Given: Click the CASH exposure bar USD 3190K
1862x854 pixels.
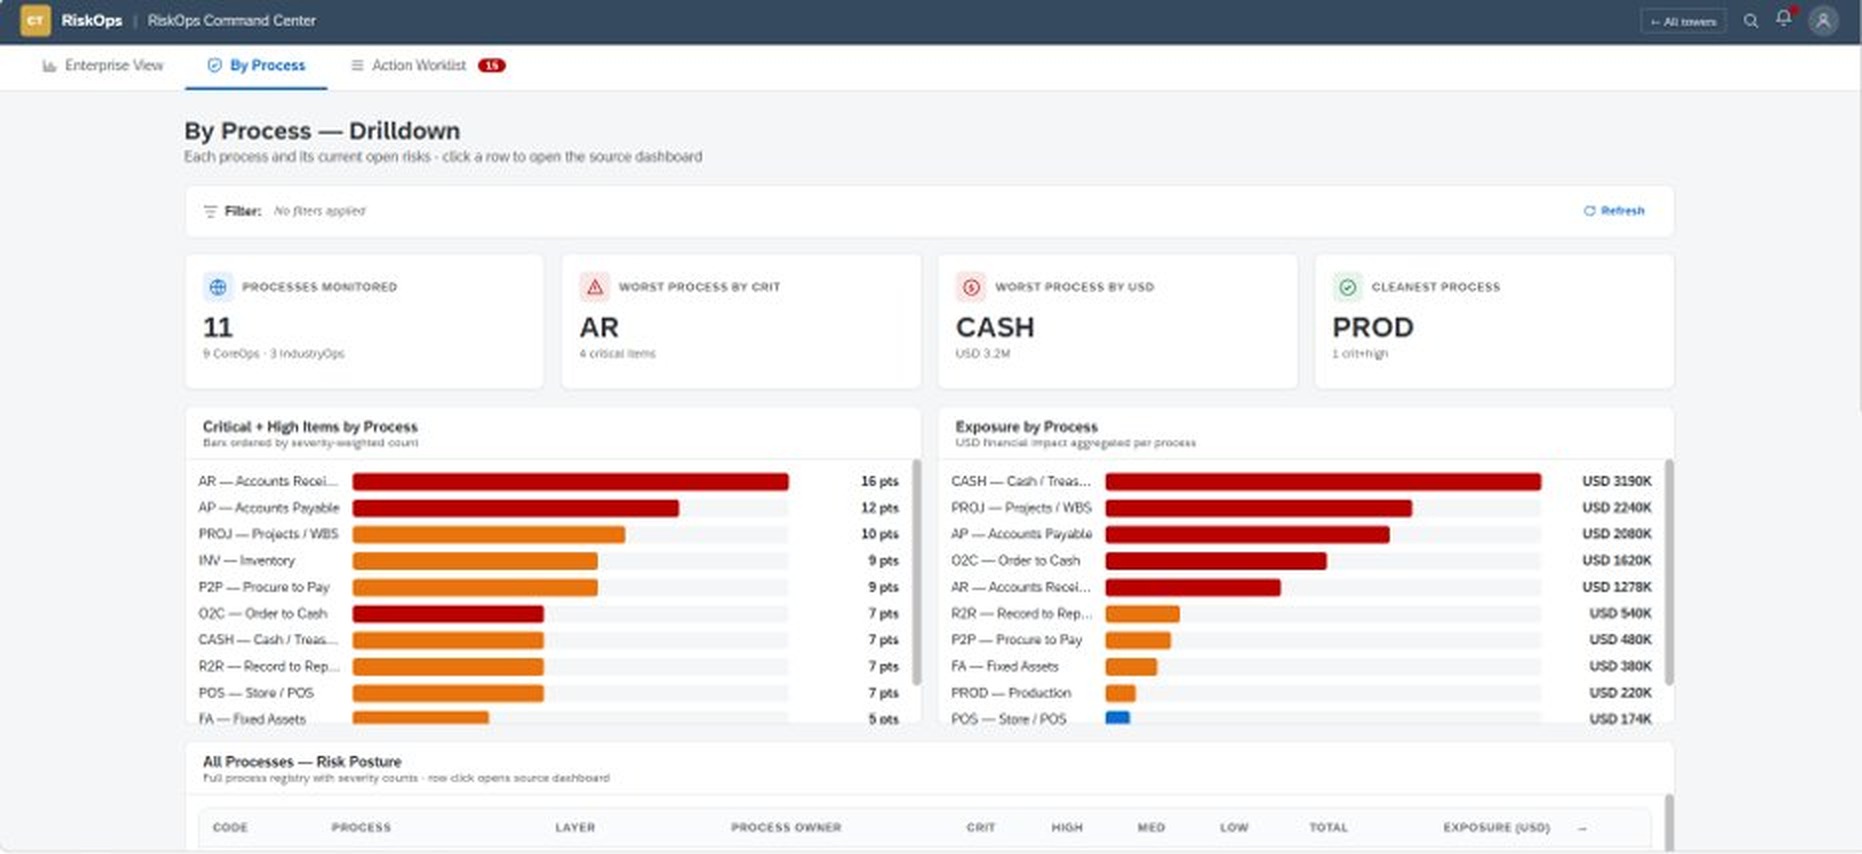Looking at the screenshot, I should click(1323, 482).
